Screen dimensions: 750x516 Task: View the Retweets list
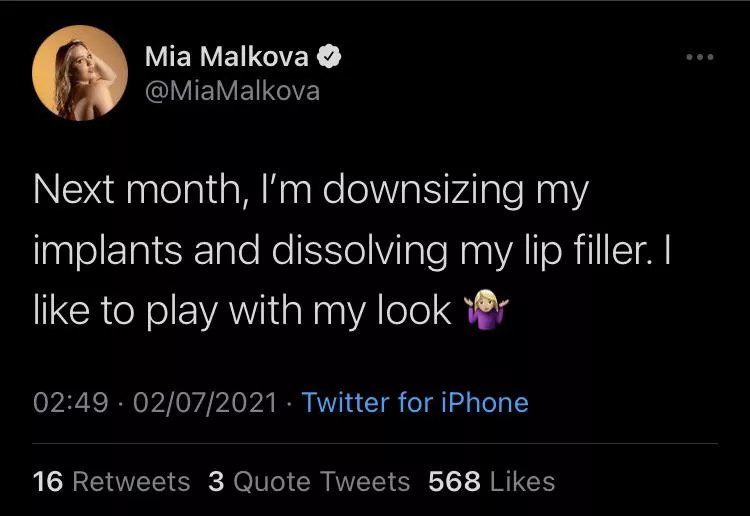click(x=130, y=481)
